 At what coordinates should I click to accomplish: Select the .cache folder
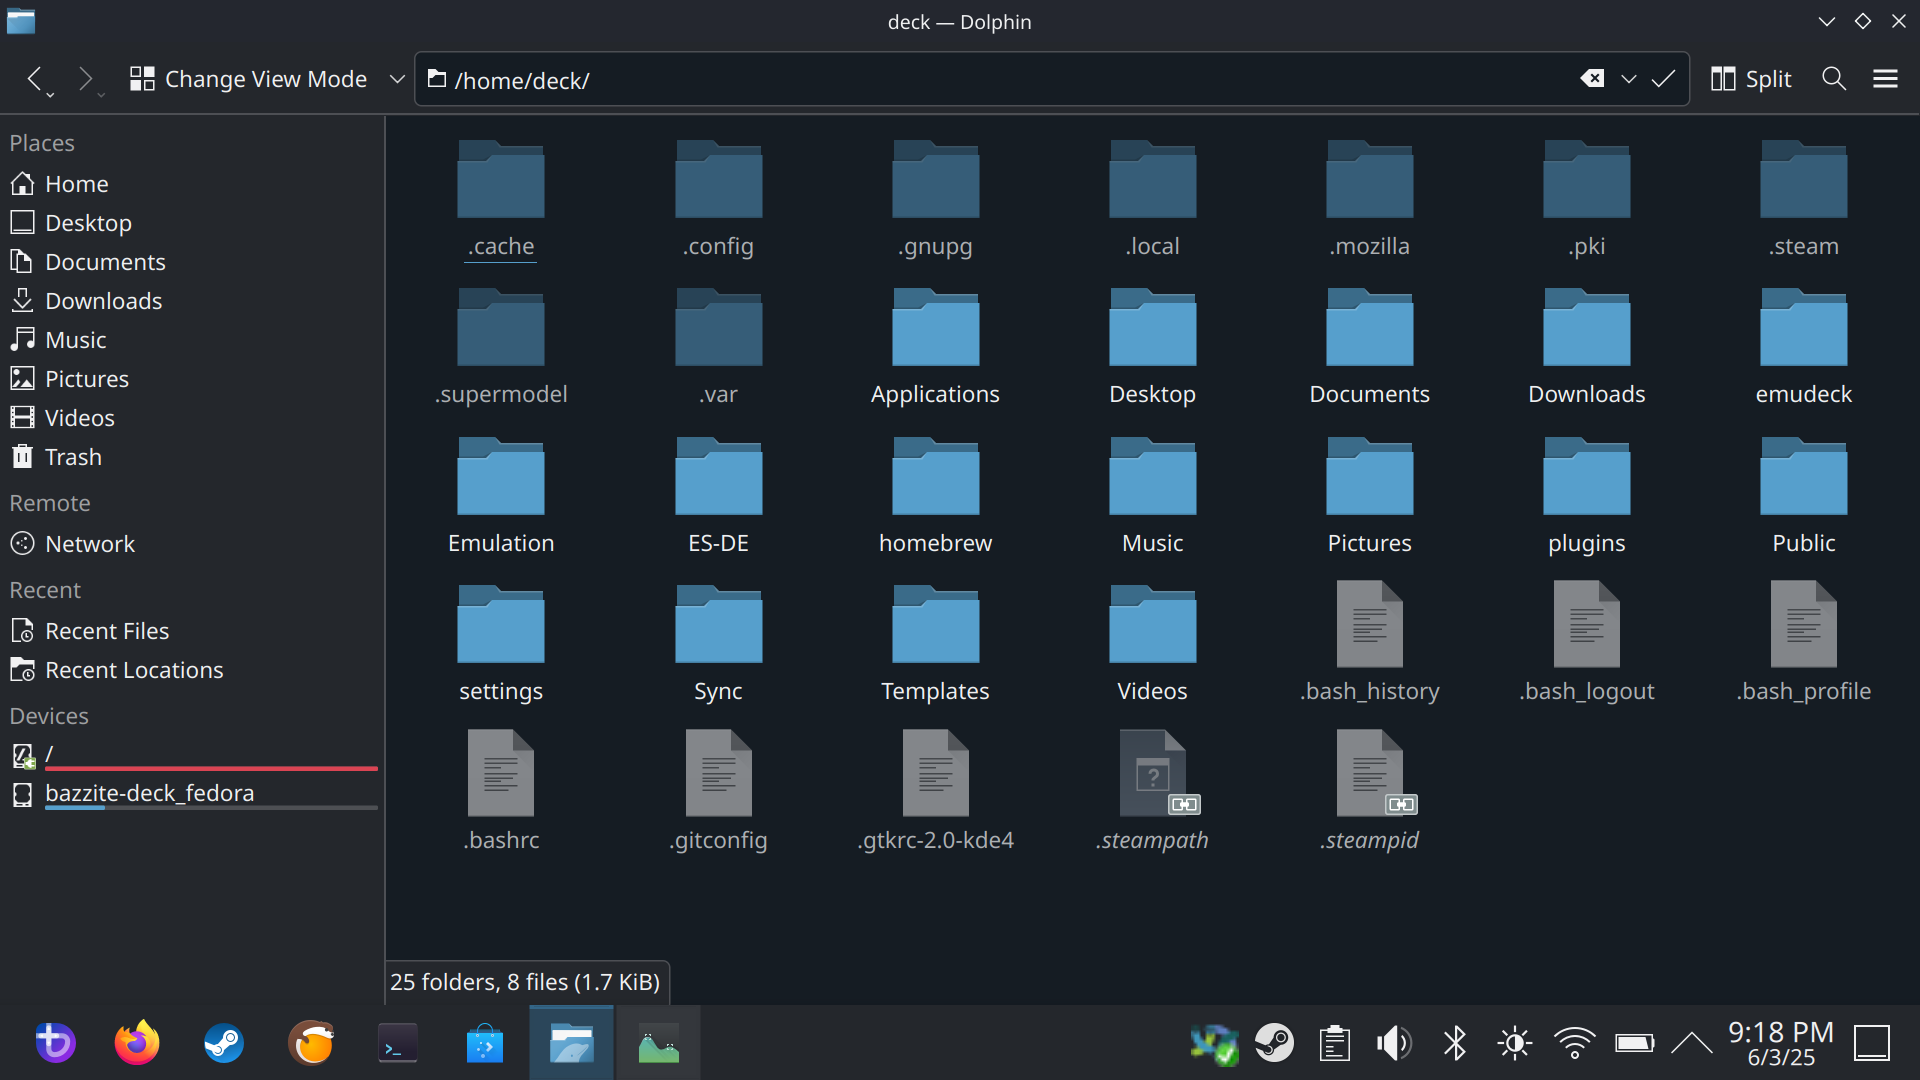coord(501,199)
